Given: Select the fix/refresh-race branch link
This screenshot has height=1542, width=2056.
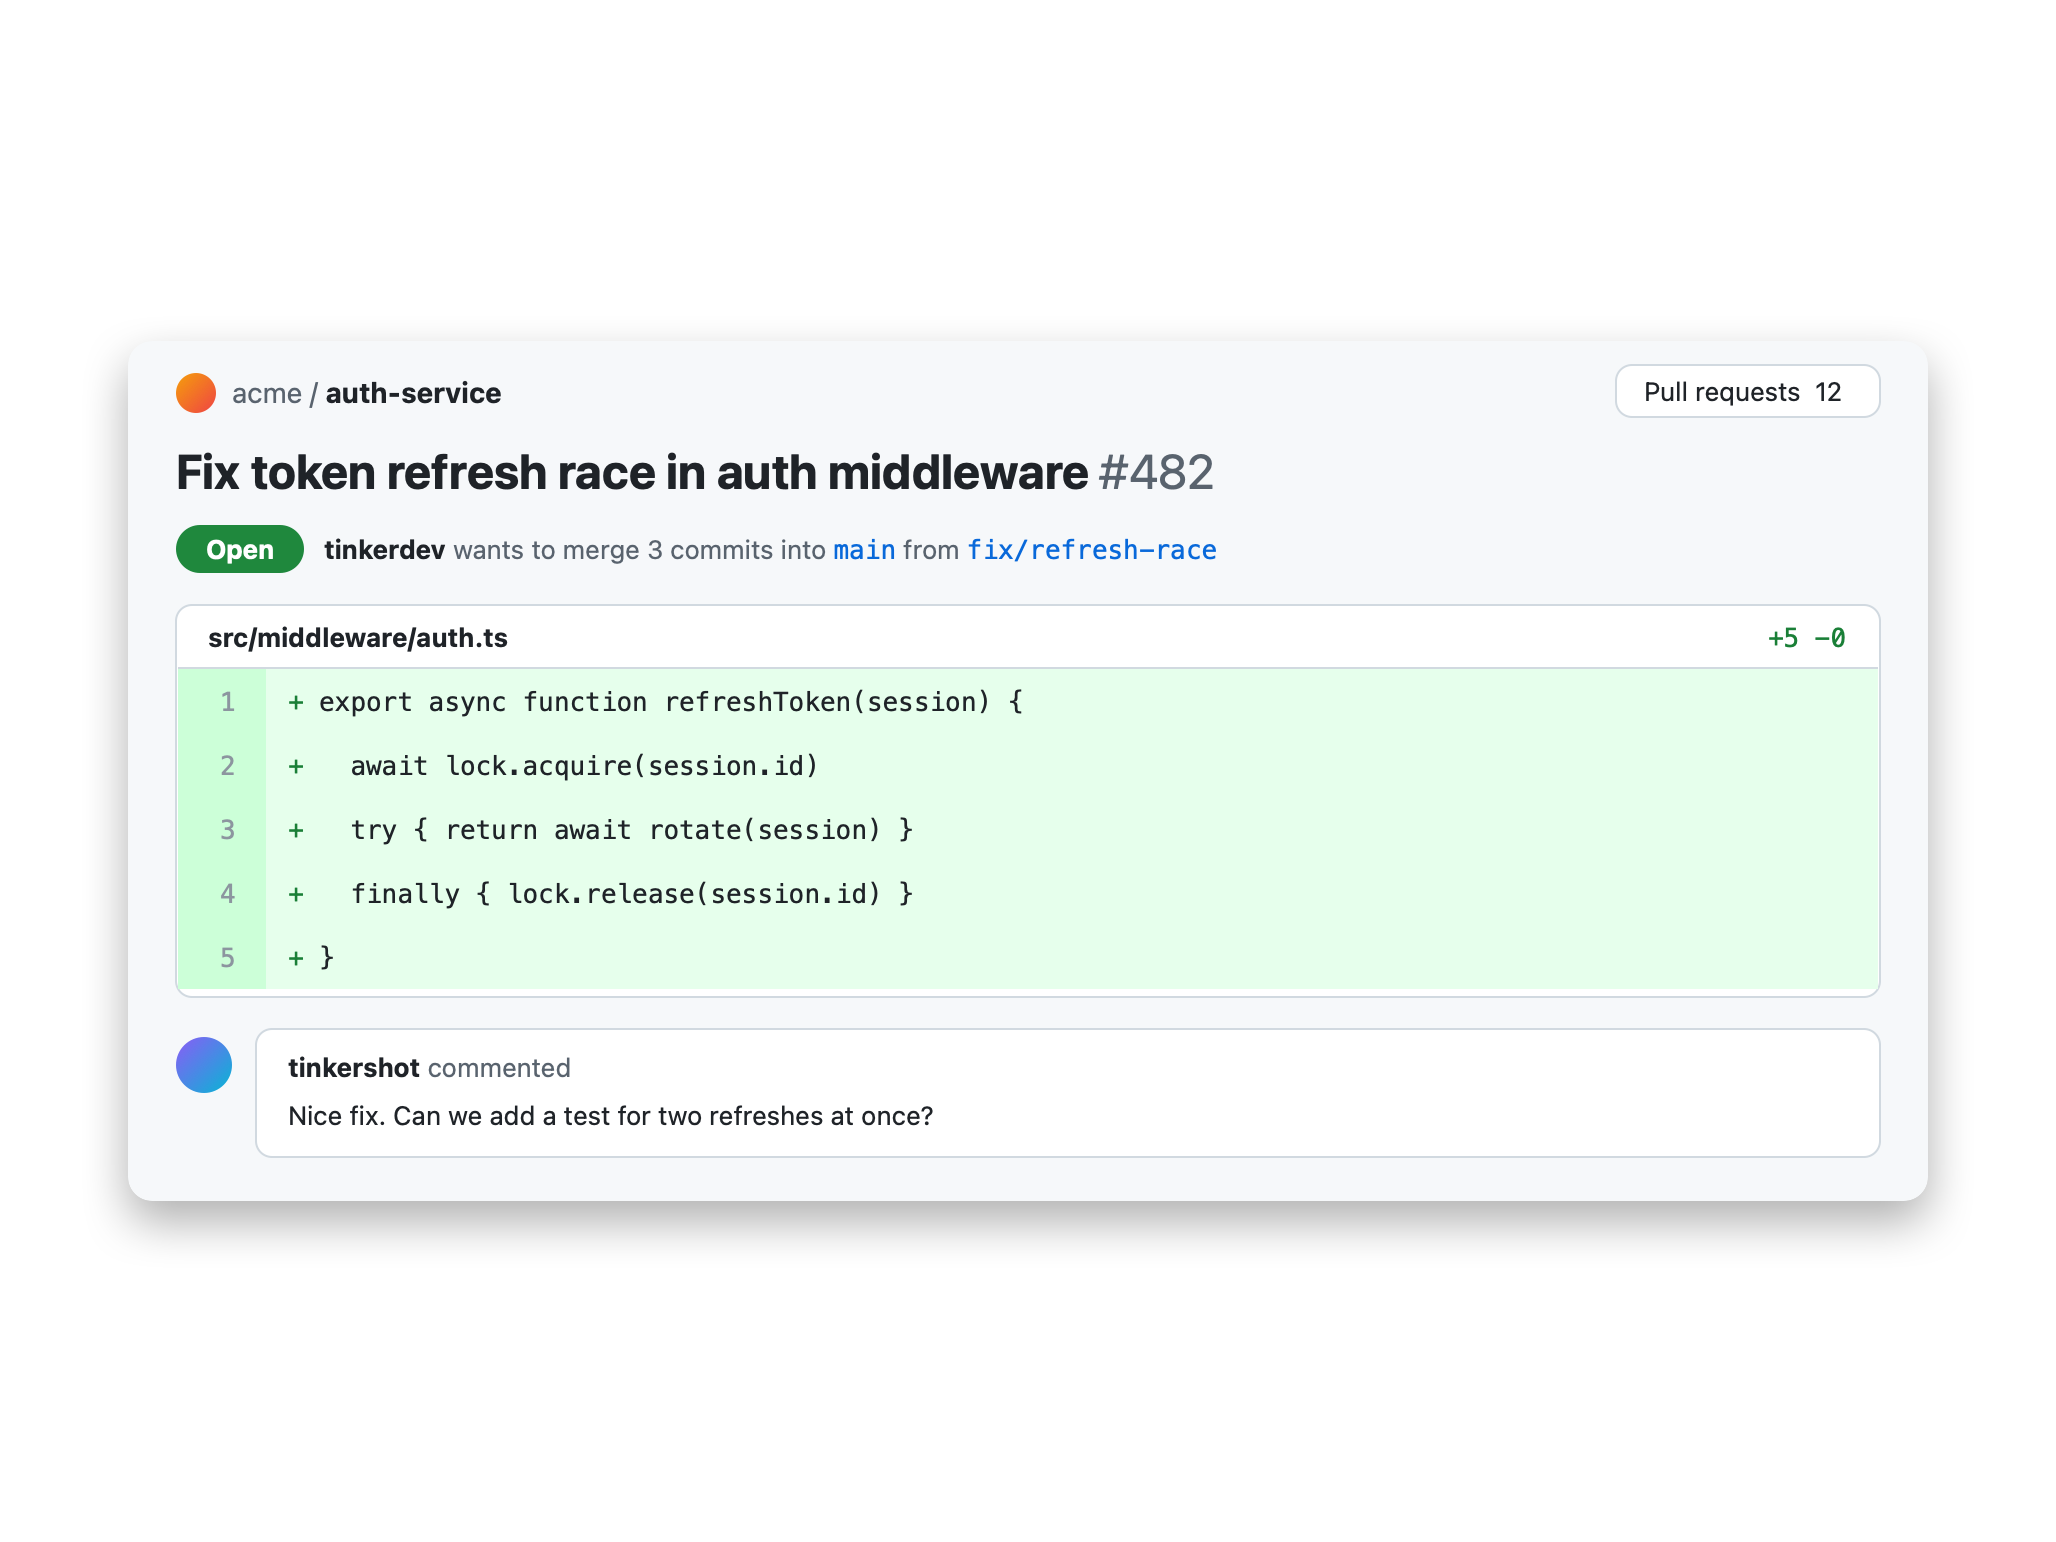Looking at the screenshot, I should click(x=1091, y=550).
